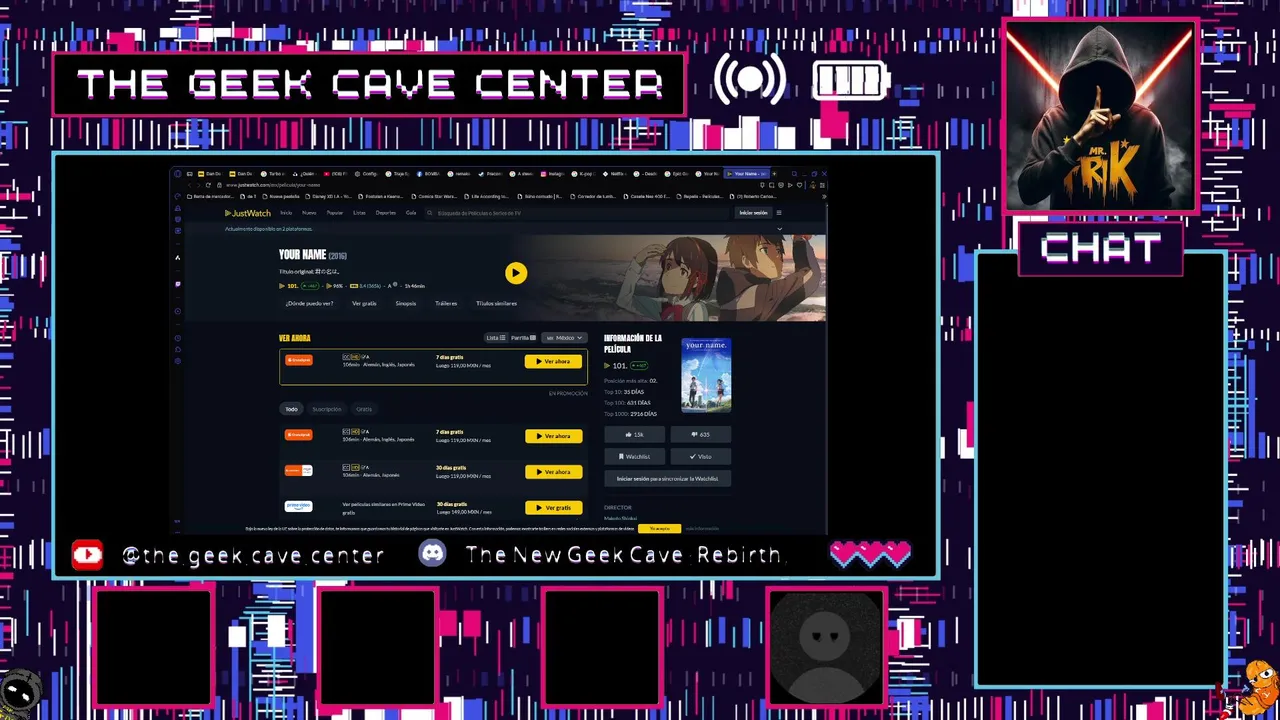1280x720 pixels.
Task: Click Ver ahora on the 30 días gratis Crunchyroll row
Action: [553, 472]
